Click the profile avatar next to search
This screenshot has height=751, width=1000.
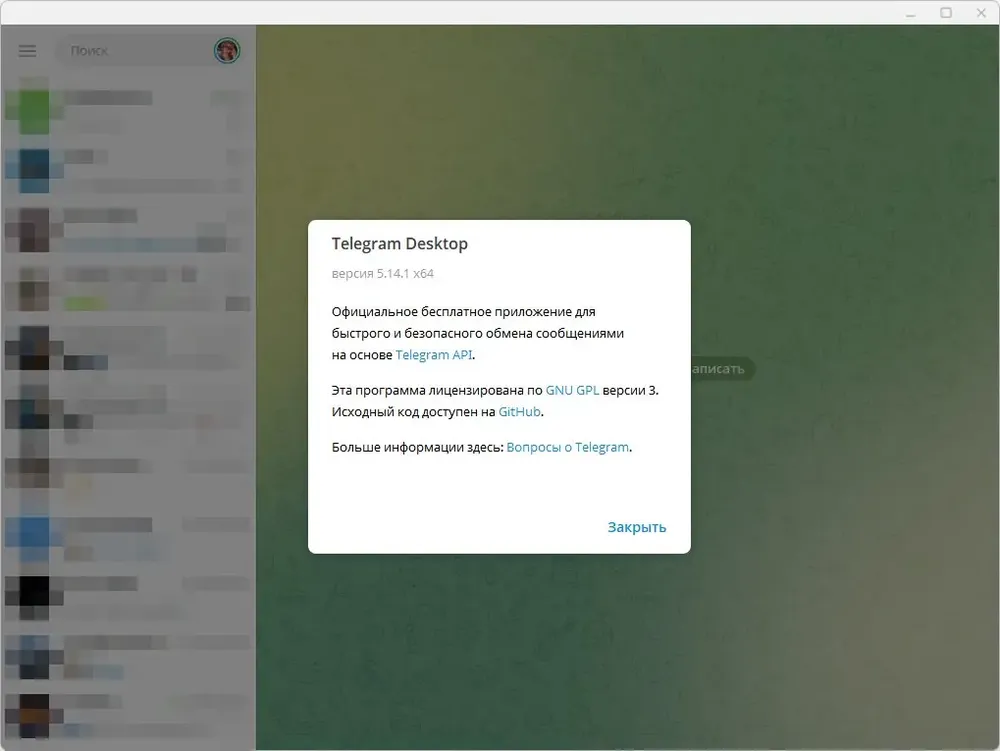coord(226,50)
